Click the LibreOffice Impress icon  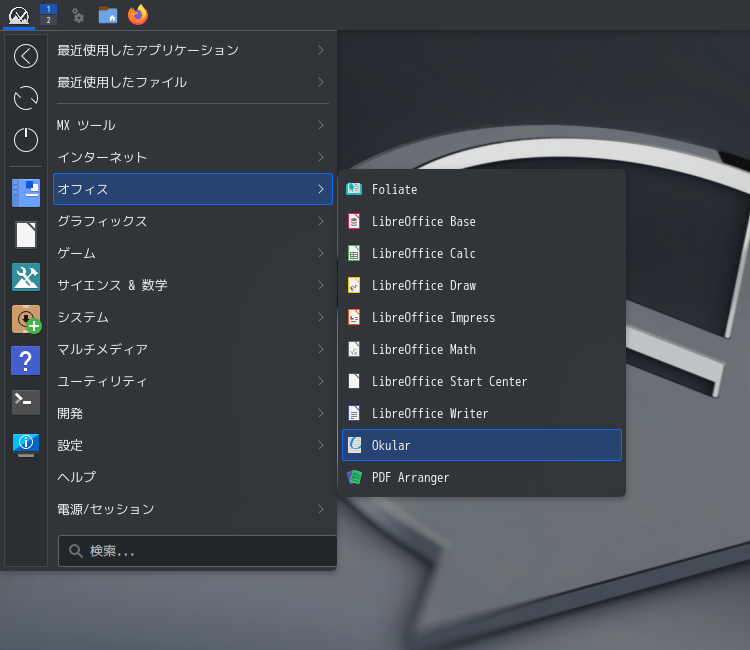[354, 317]
